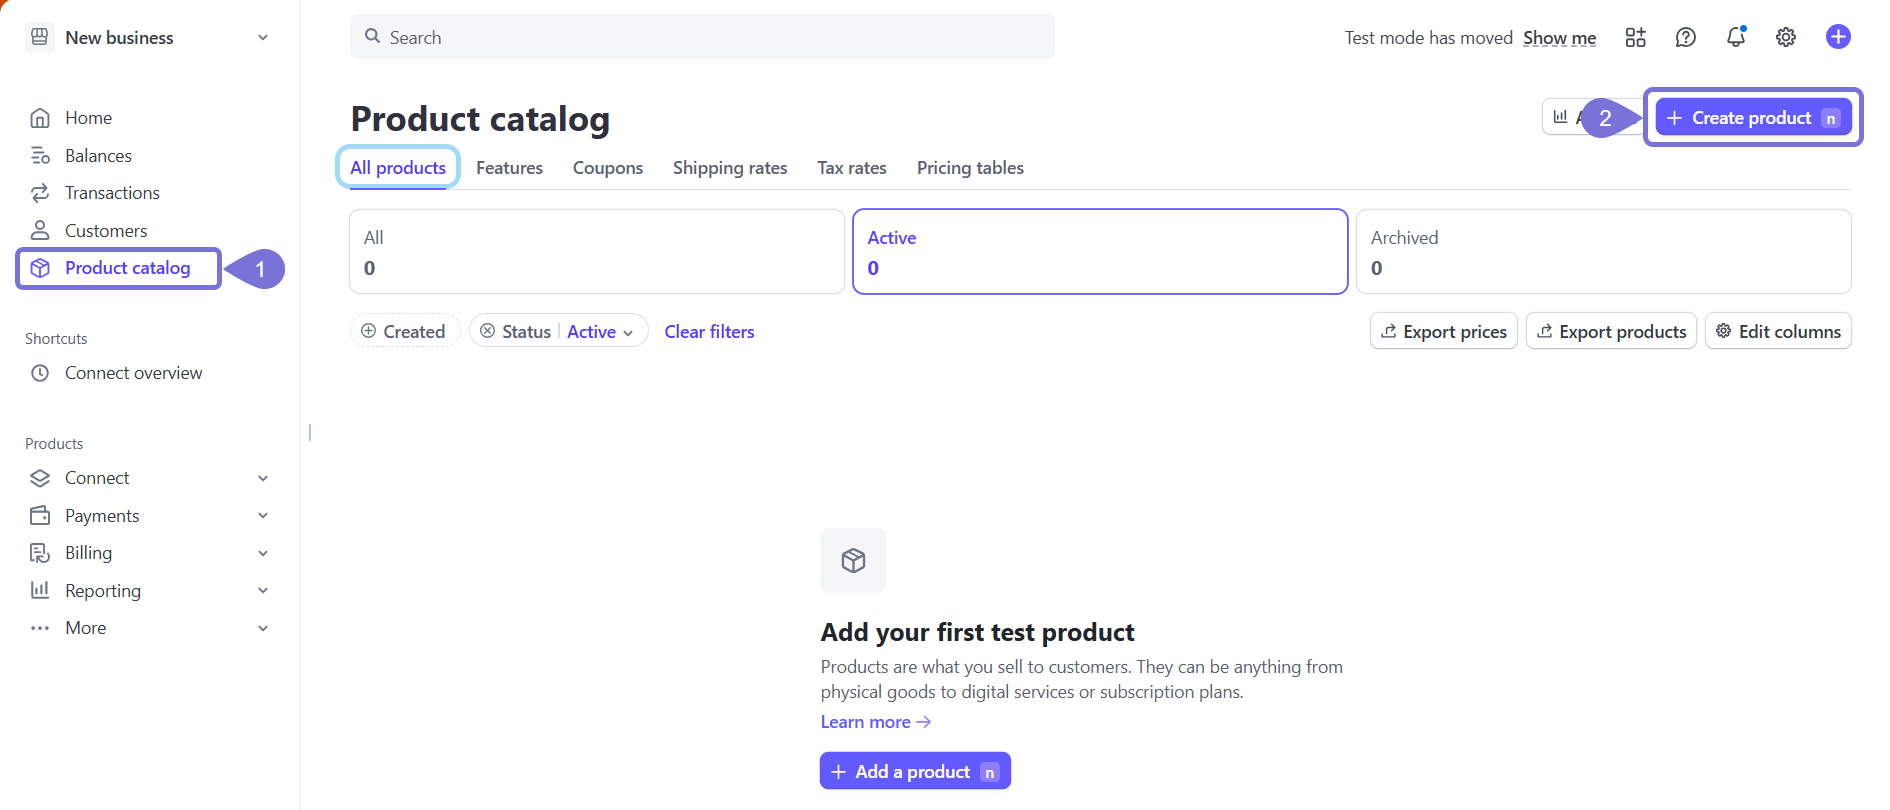Switch to the Coupons tab
Viewport: 1890px width, 810px height.
607,168
